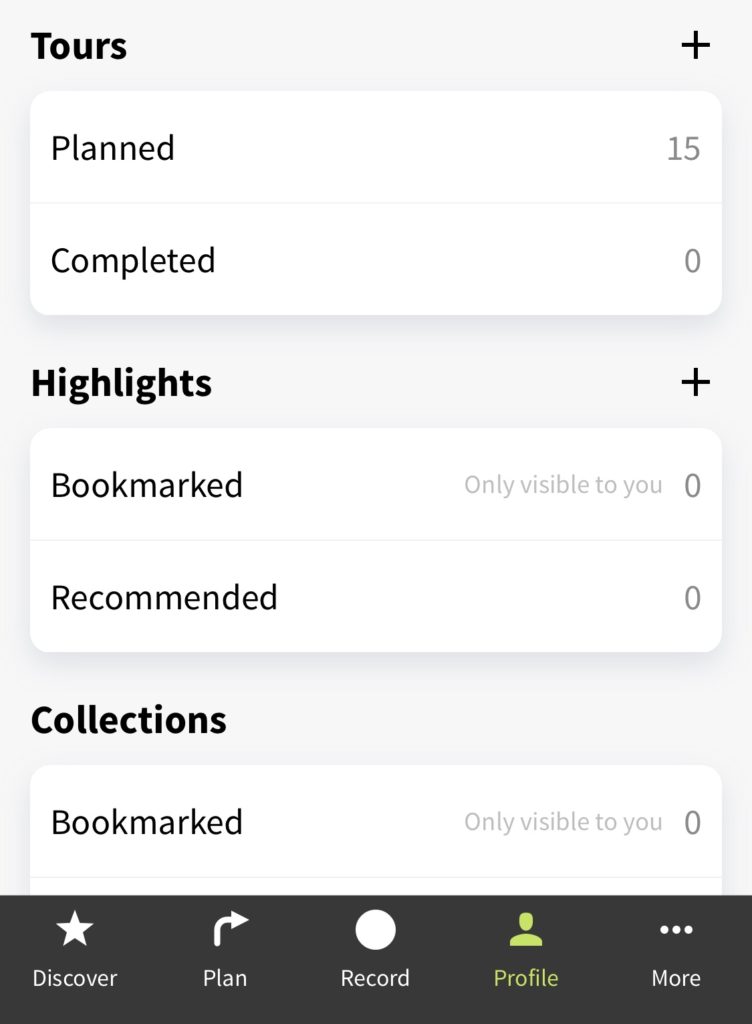Tap the Plan arrow icon
Viewport: 752px width, 1024px height.
(x=229, y=928)
